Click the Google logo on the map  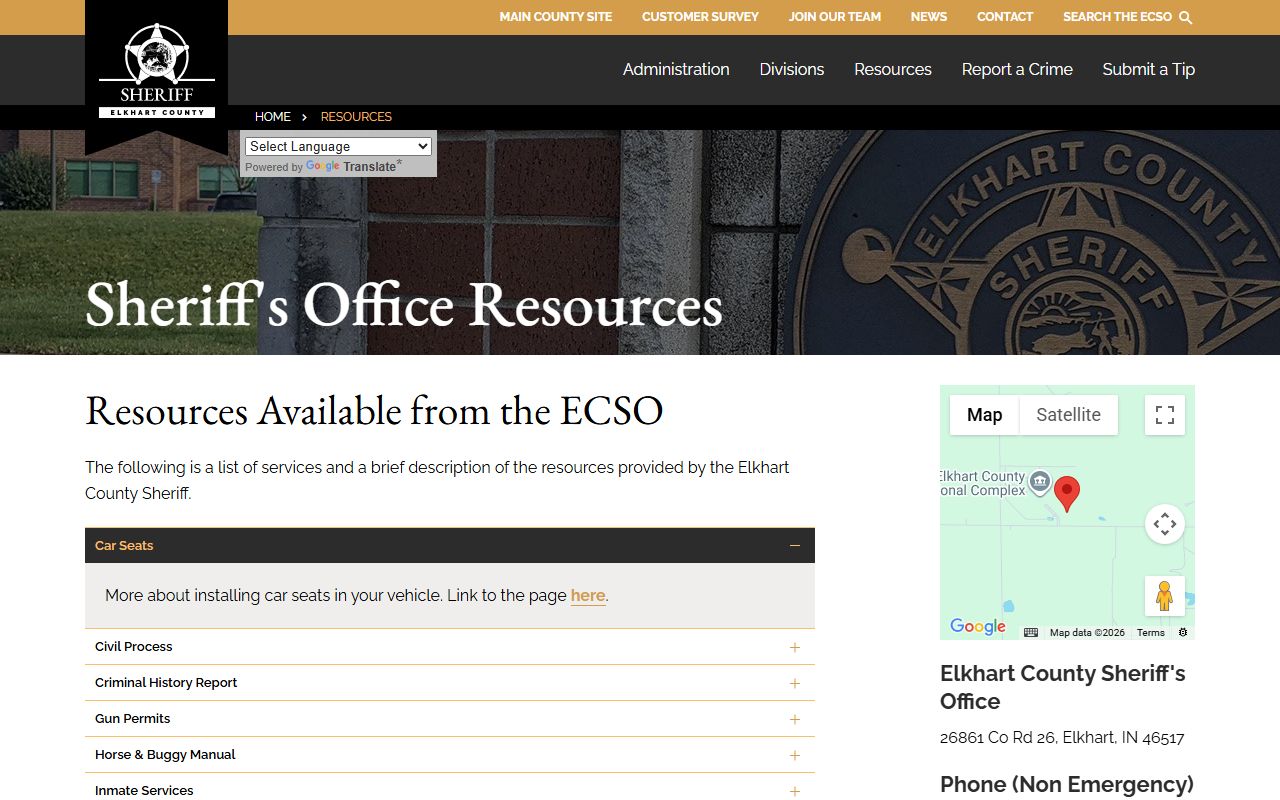(978, 627)
